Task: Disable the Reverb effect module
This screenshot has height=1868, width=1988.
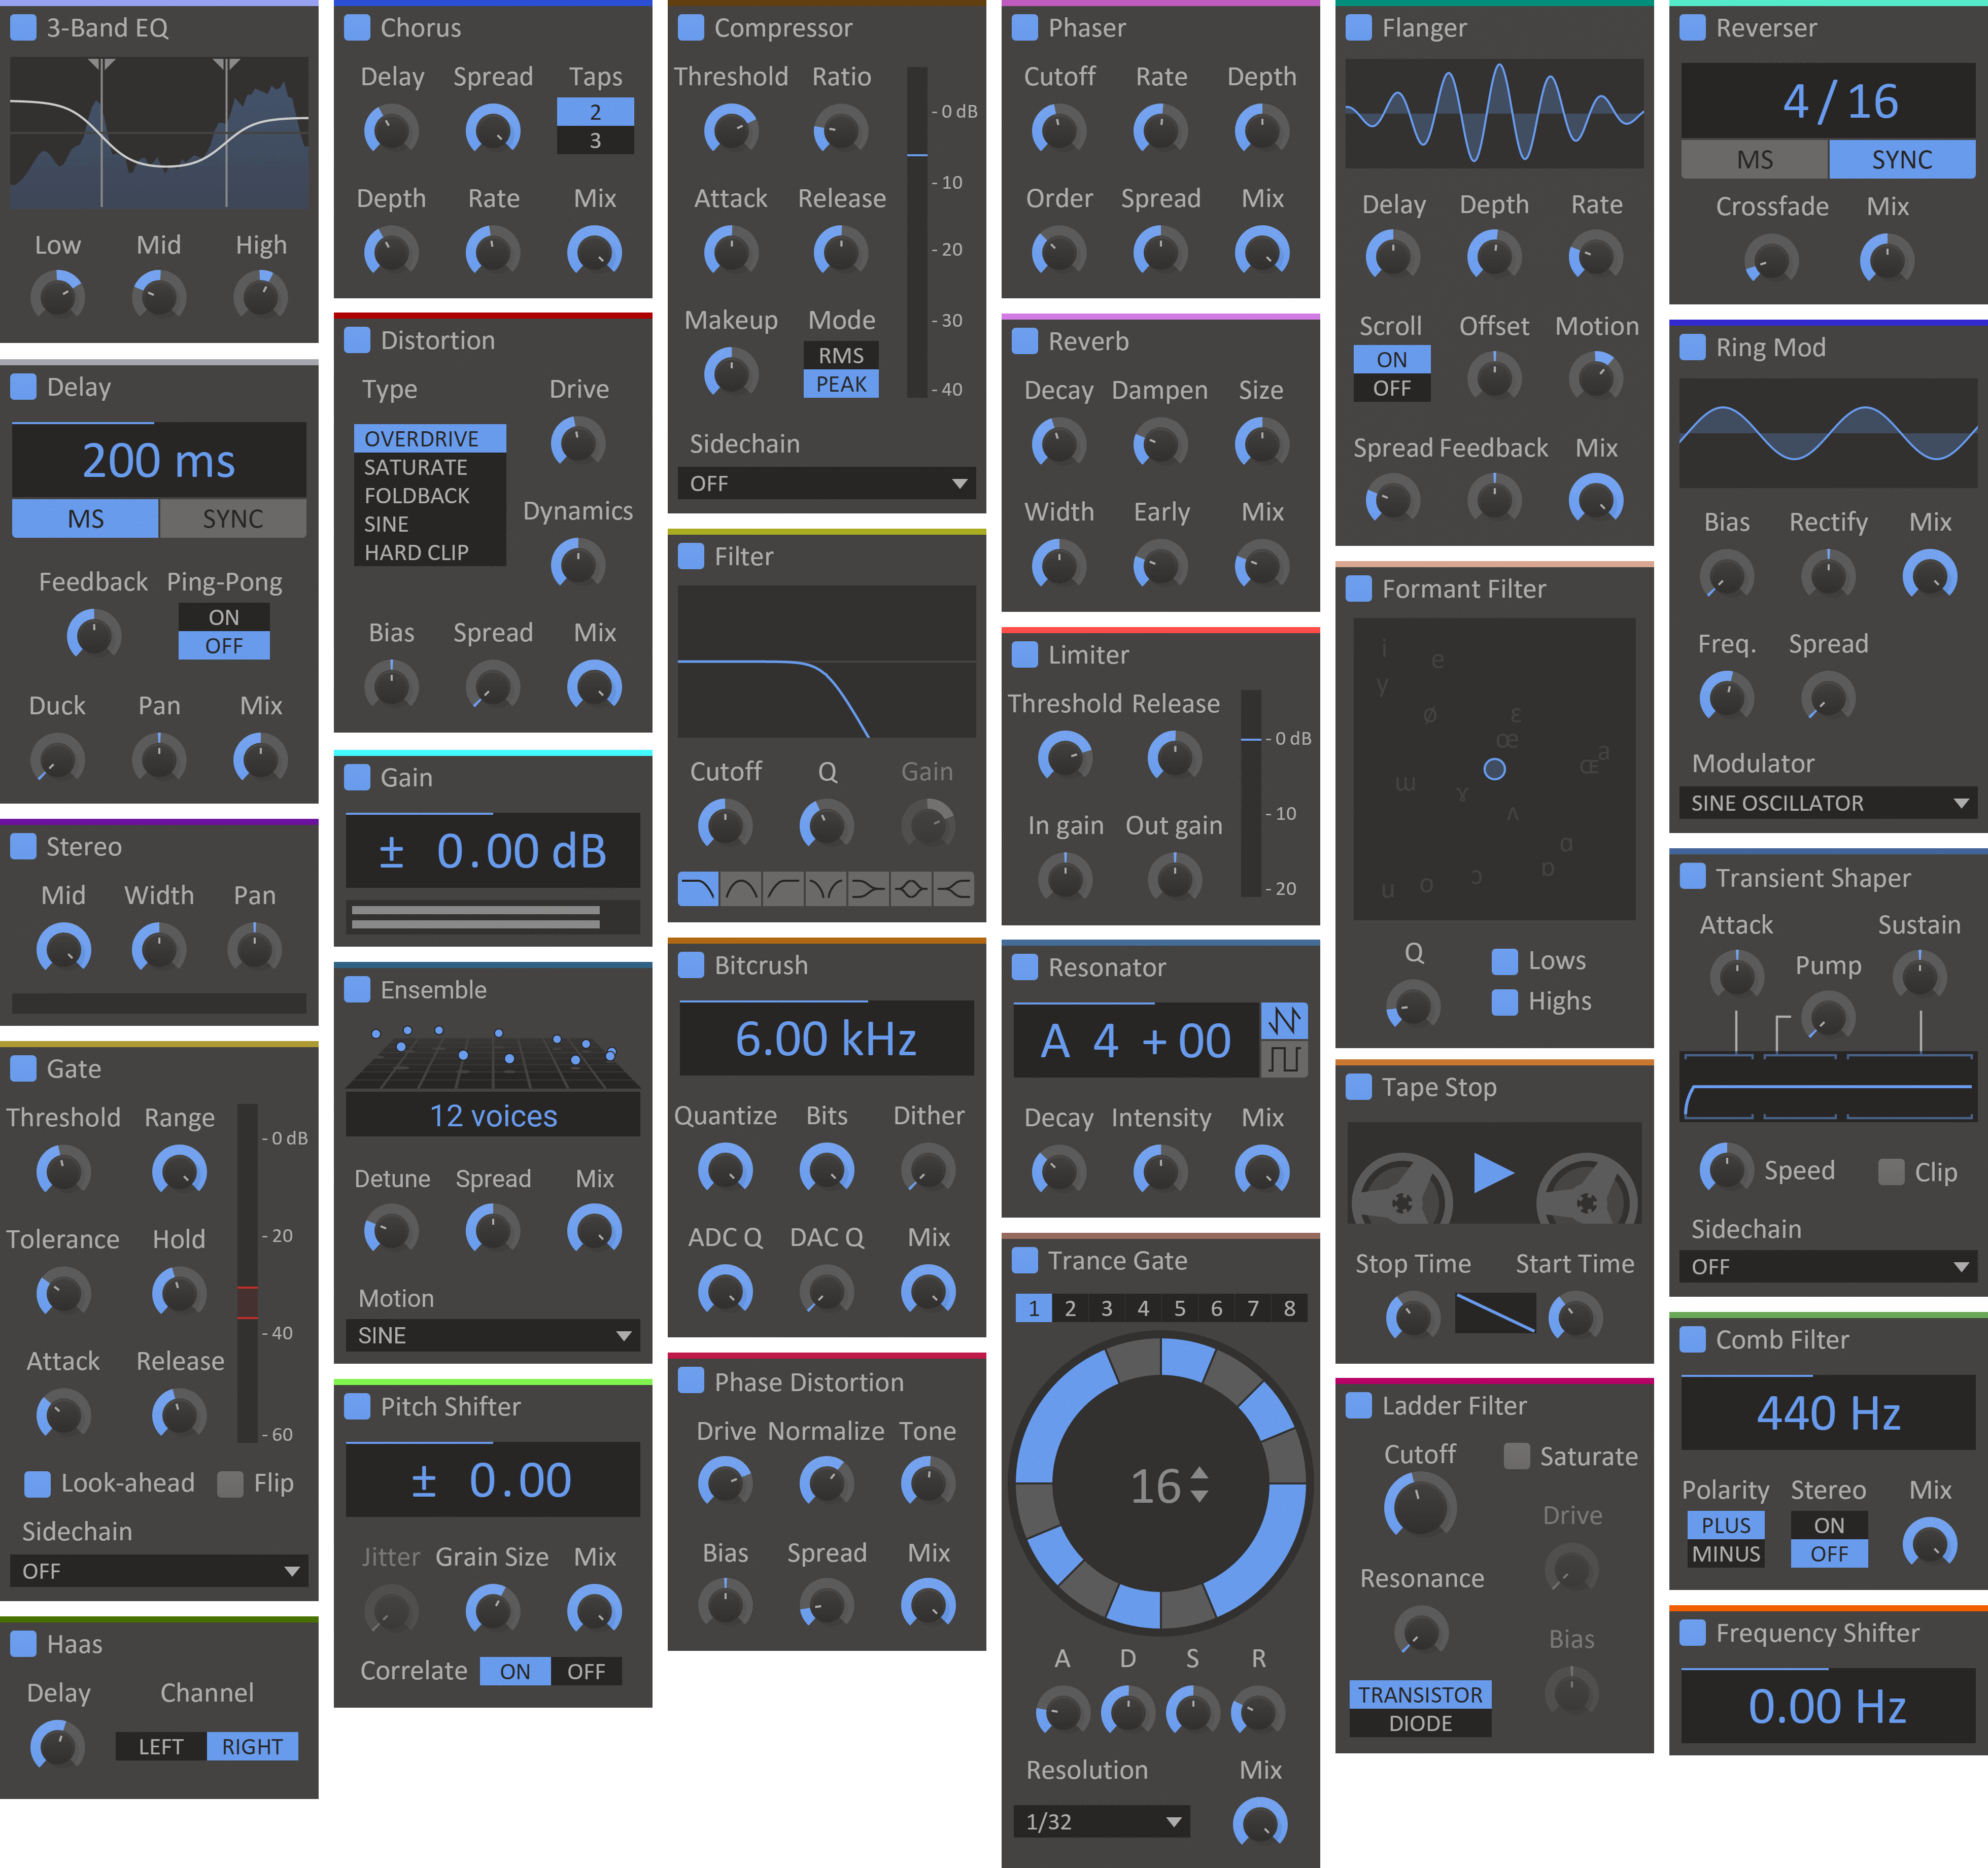Action: [1025, 342]
